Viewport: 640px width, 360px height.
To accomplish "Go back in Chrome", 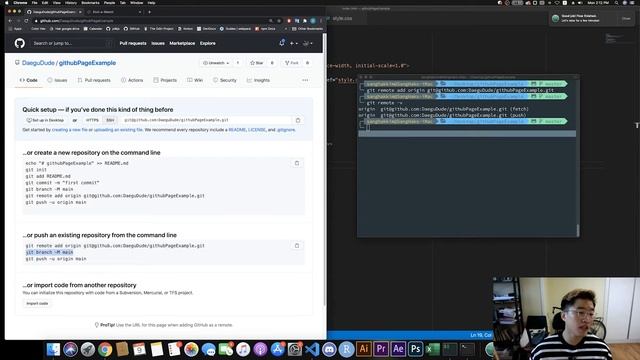I will pos(10,20).
